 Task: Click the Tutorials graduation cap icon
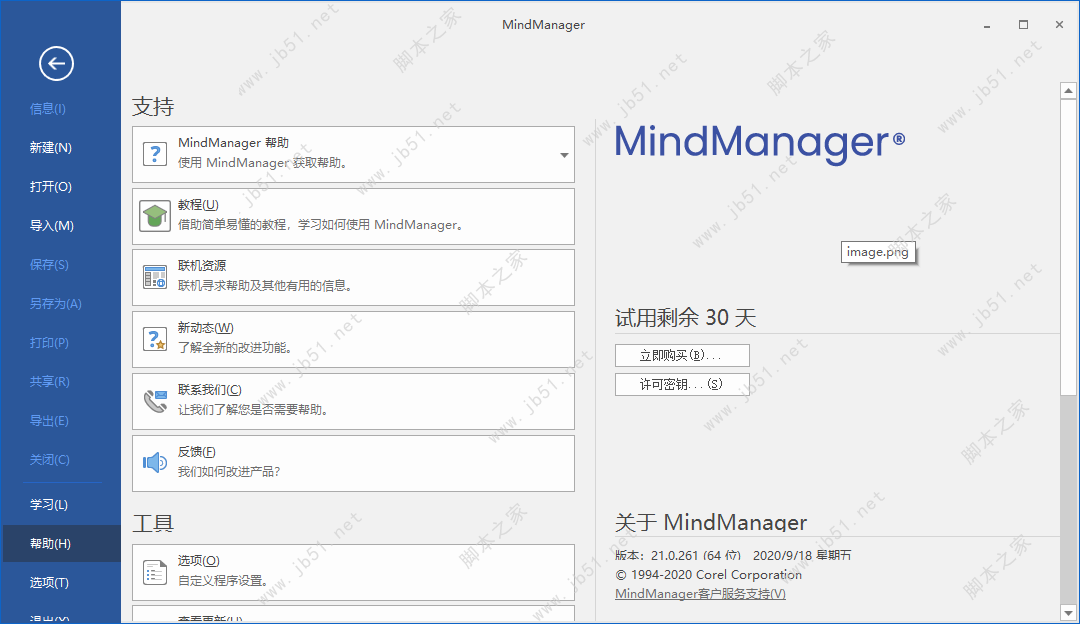coord(155,216)
